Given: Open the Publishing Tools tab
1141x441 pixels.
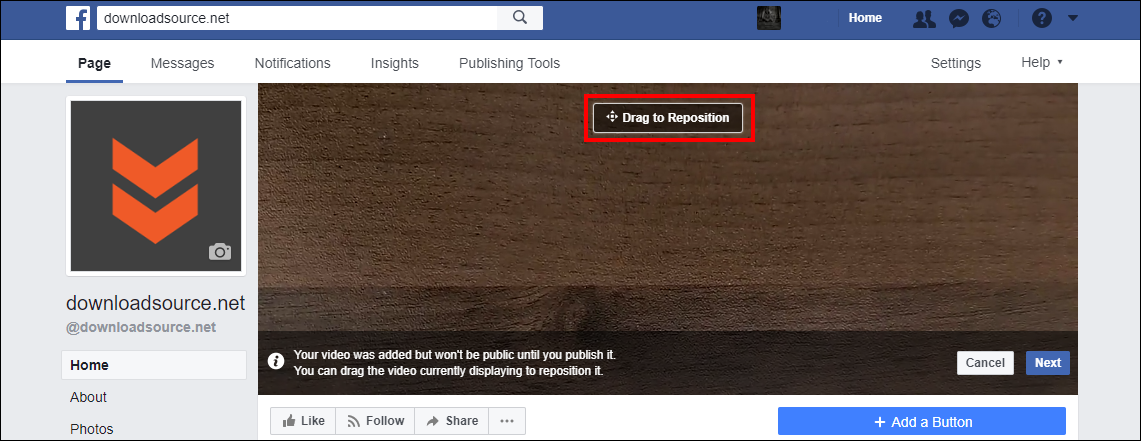Looking at the screenshot, I should tap(509, 63).
